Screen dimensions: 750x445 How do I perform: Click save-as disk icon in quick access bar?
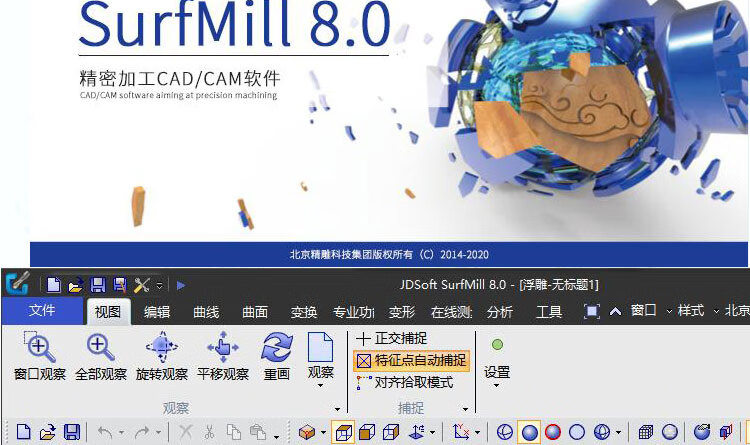pos(119,285)
